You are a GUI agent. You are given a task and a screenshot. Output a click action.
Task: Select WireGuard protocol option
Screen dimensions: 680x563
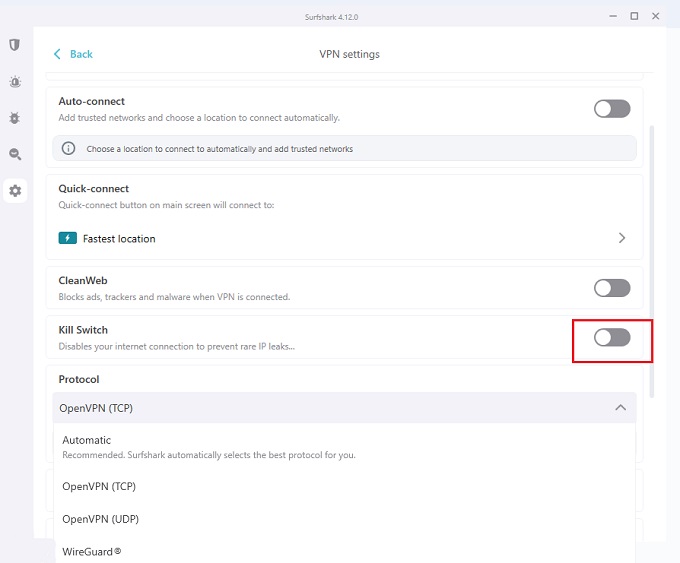(x=344, y=551)
